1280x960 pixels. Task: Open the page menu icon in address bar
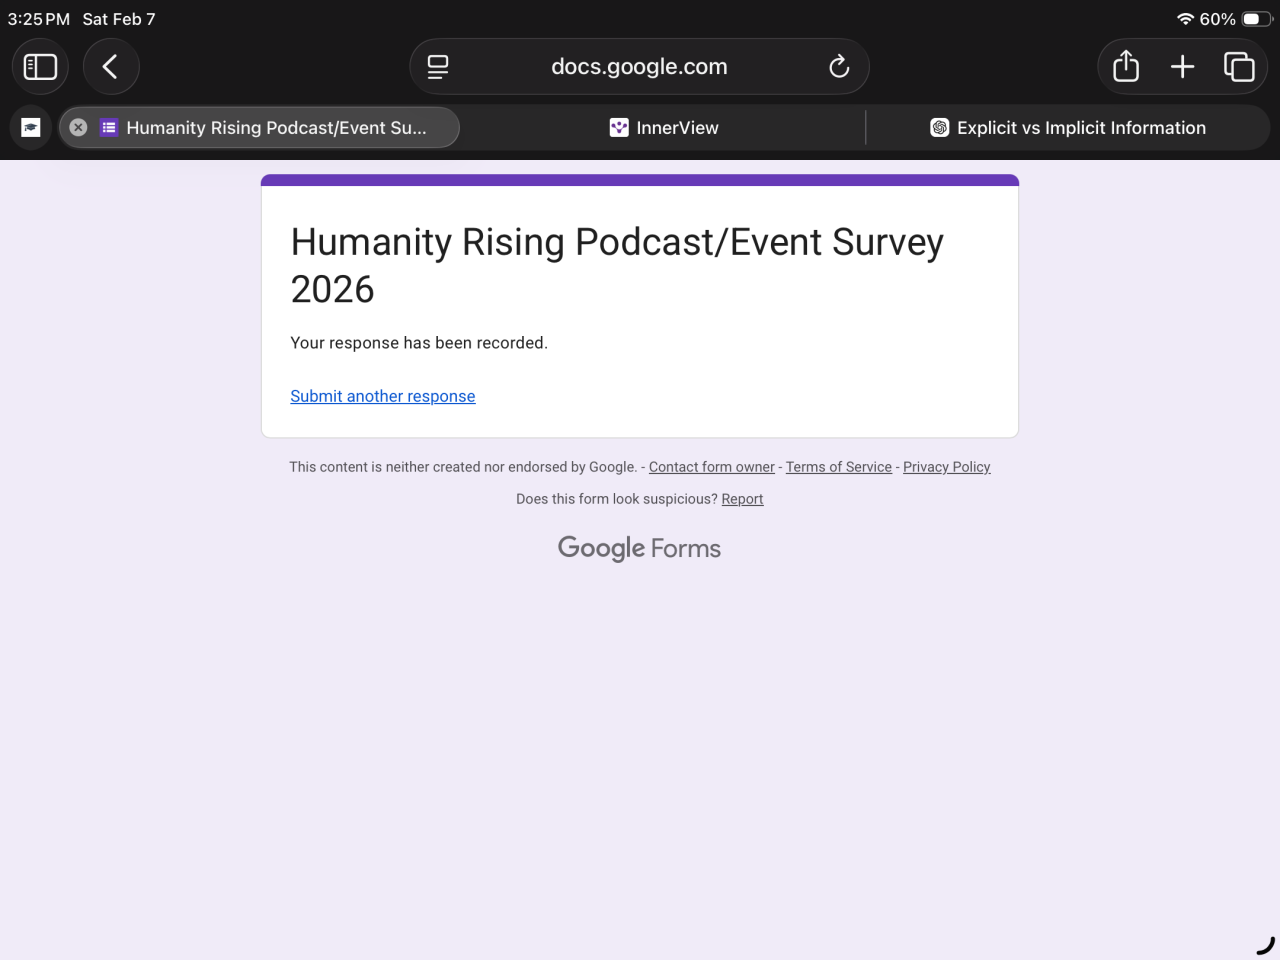(438, 67)
